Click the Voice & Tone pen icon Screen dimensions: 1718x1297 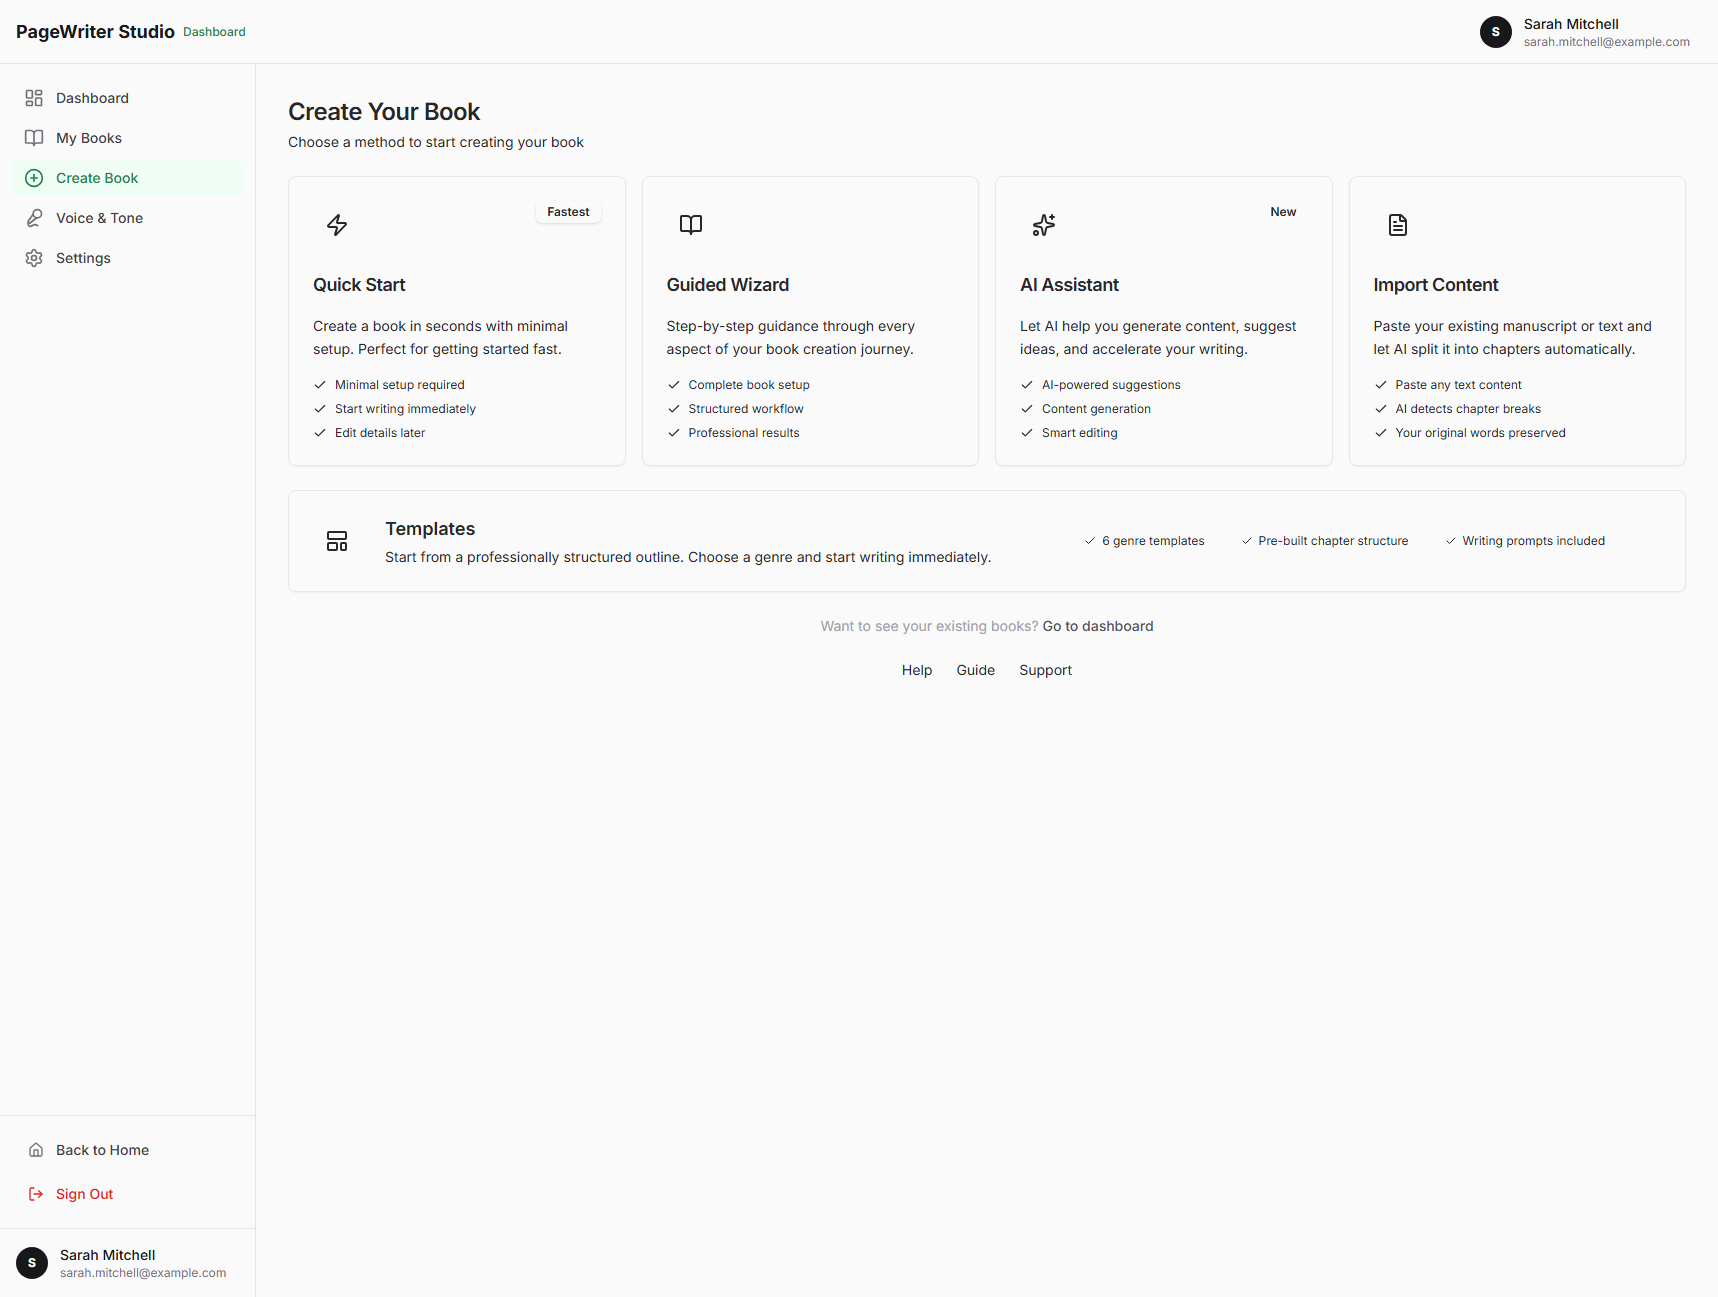tap(33, 217)
